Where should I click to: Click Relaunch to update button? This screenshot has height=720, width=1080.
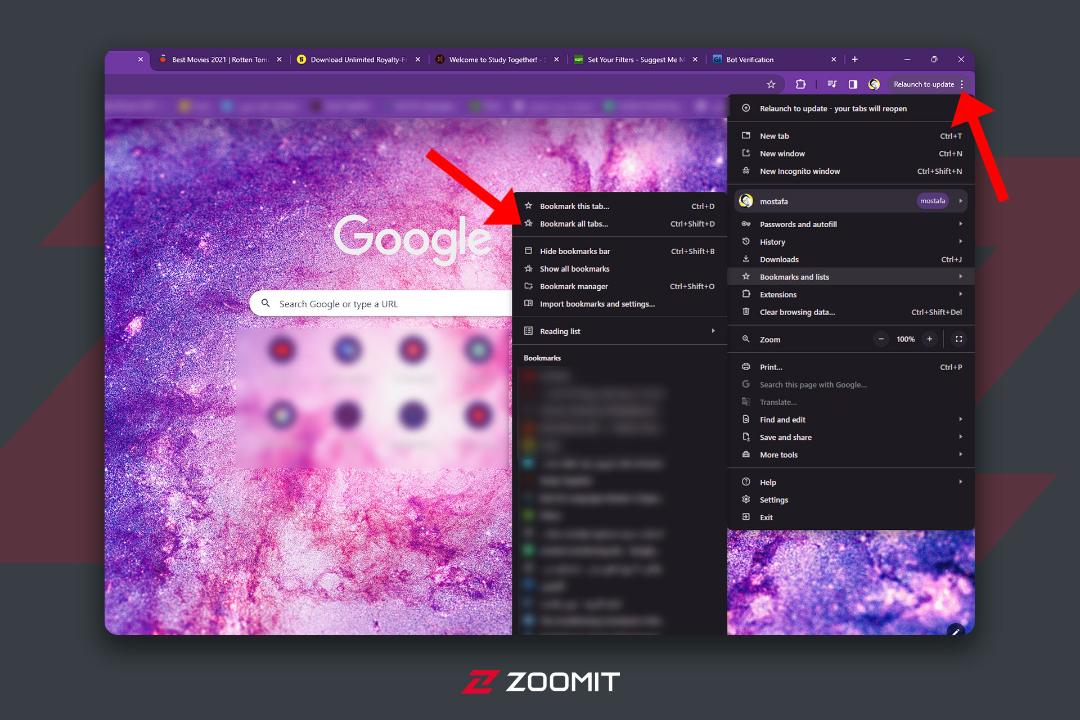tap(923, 84)
